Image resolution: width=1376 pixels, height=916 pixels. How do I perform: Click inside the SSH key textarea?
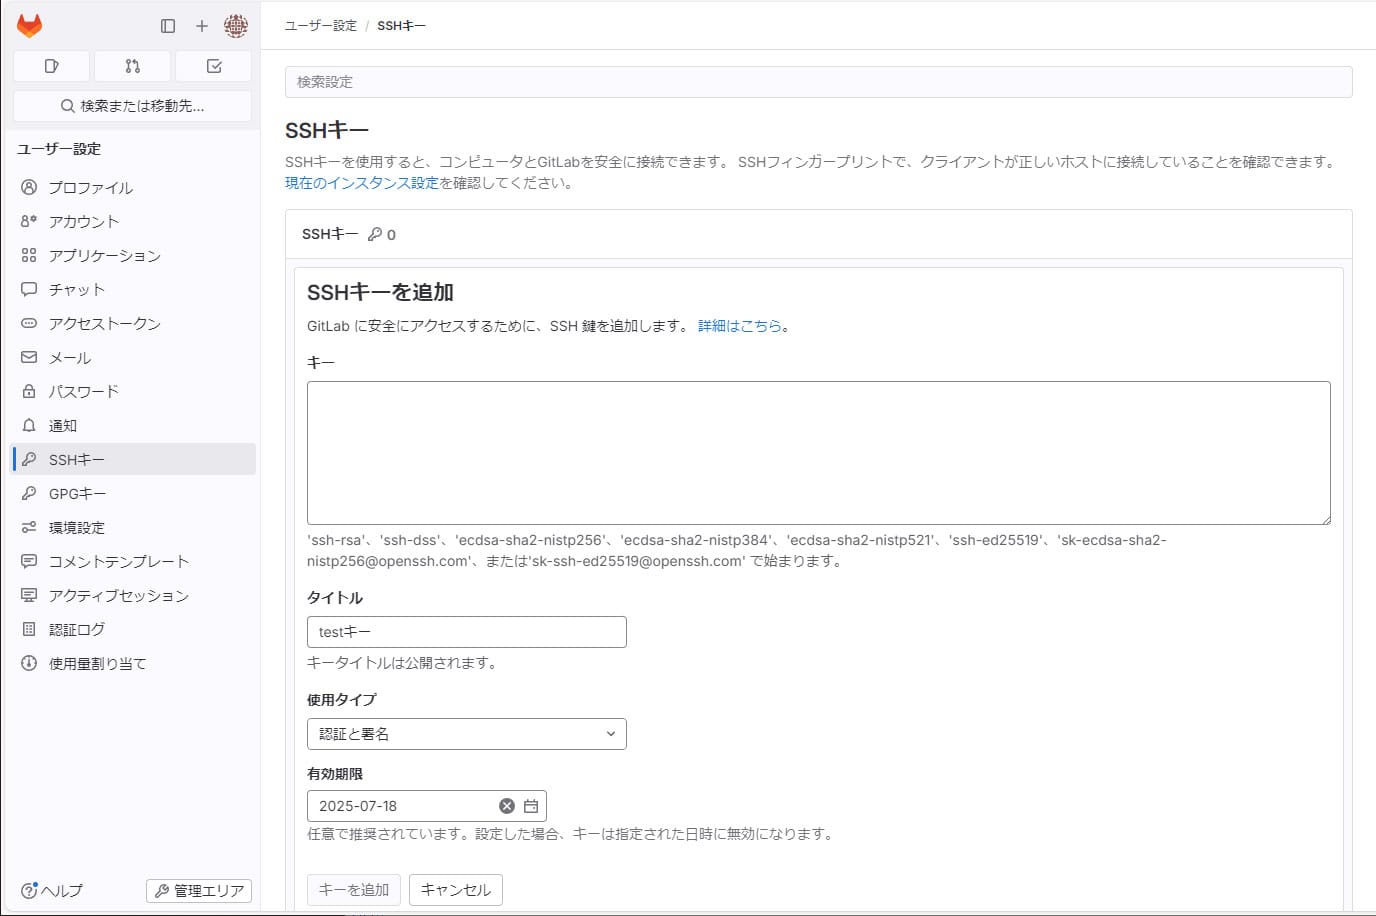818,452
